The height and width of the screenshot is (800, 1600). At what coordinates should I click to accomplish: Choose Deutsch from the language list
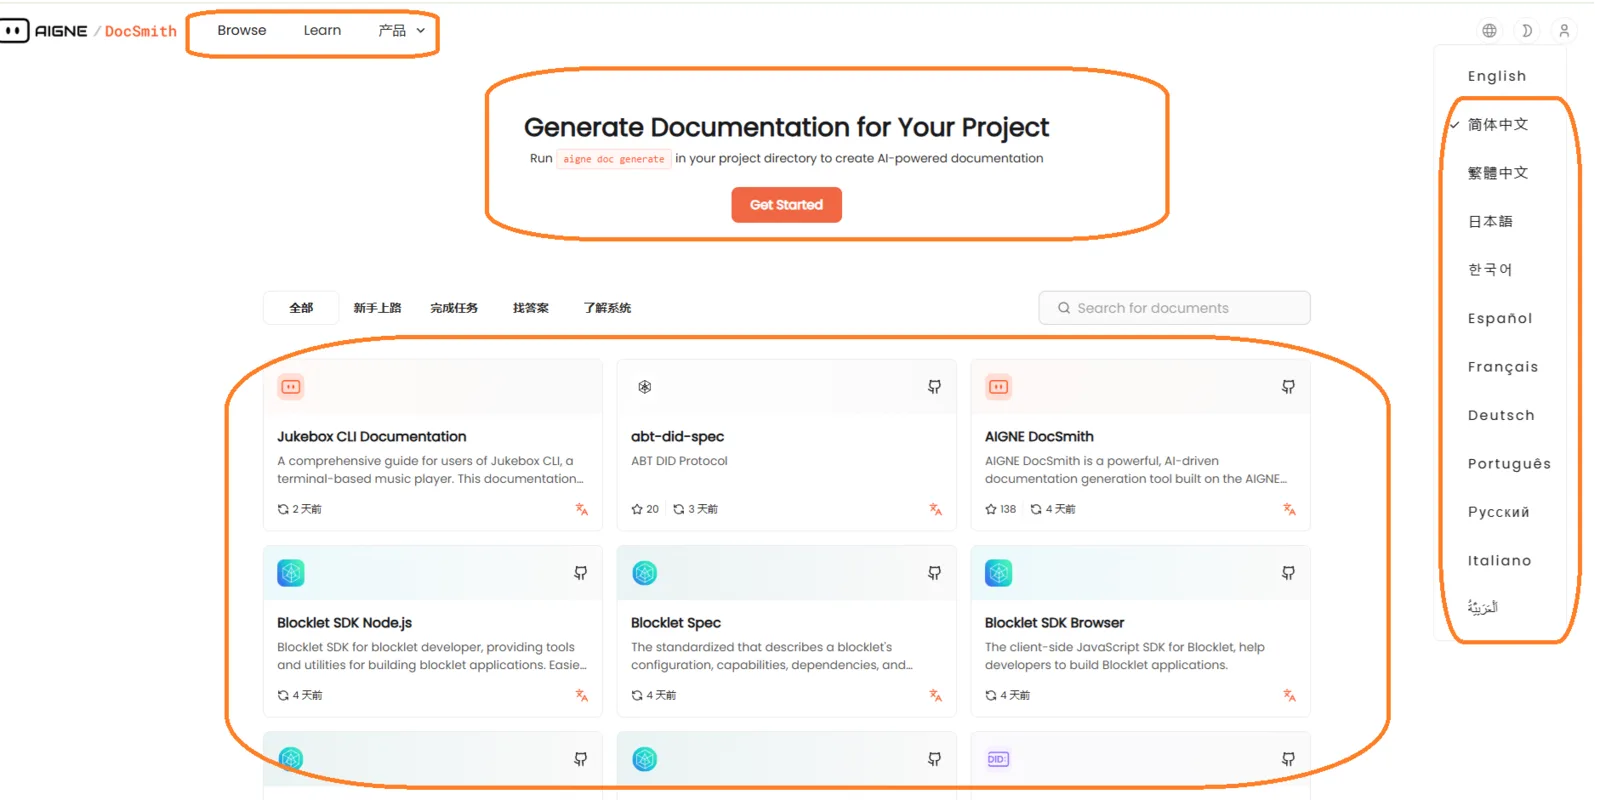(1501, 415)
